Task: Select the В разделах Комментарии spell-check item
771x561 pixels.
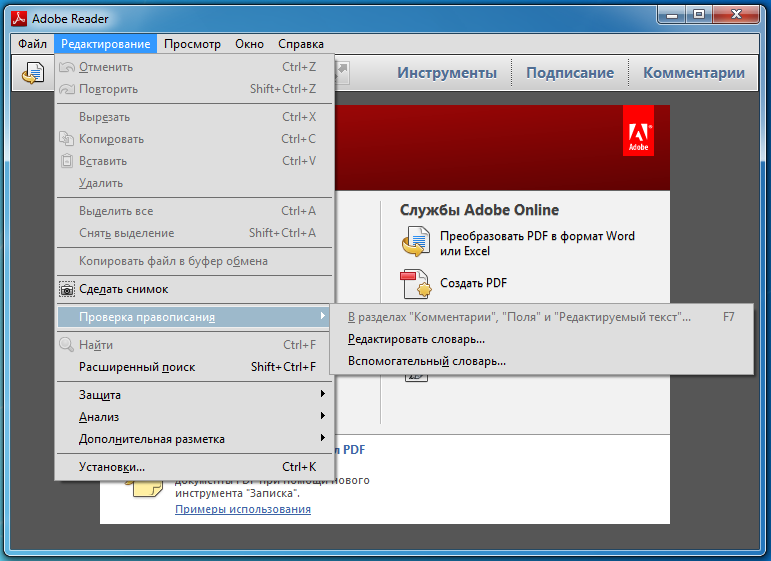Action: point(541,317)
